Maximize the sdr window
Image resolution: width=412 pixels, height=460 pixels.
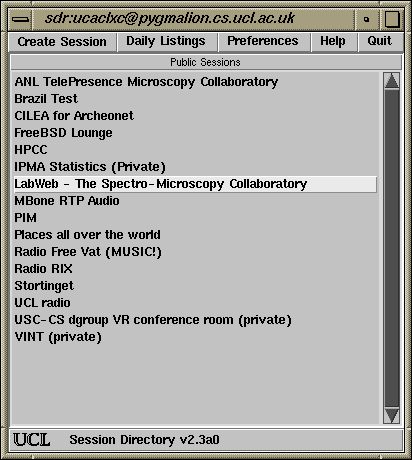[x=392, y=19]
